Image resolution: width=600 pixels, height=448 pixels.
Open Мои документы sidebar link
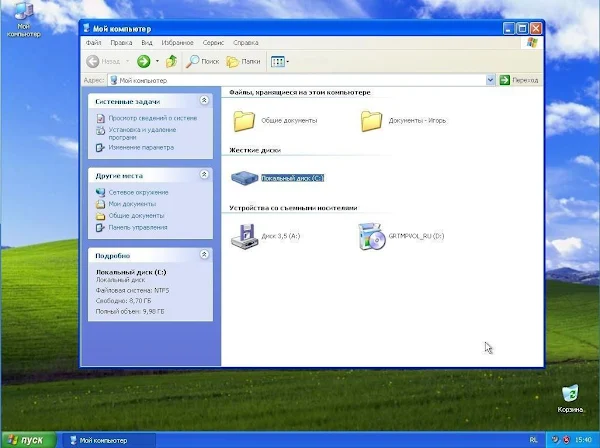click(x=132, y=204)
